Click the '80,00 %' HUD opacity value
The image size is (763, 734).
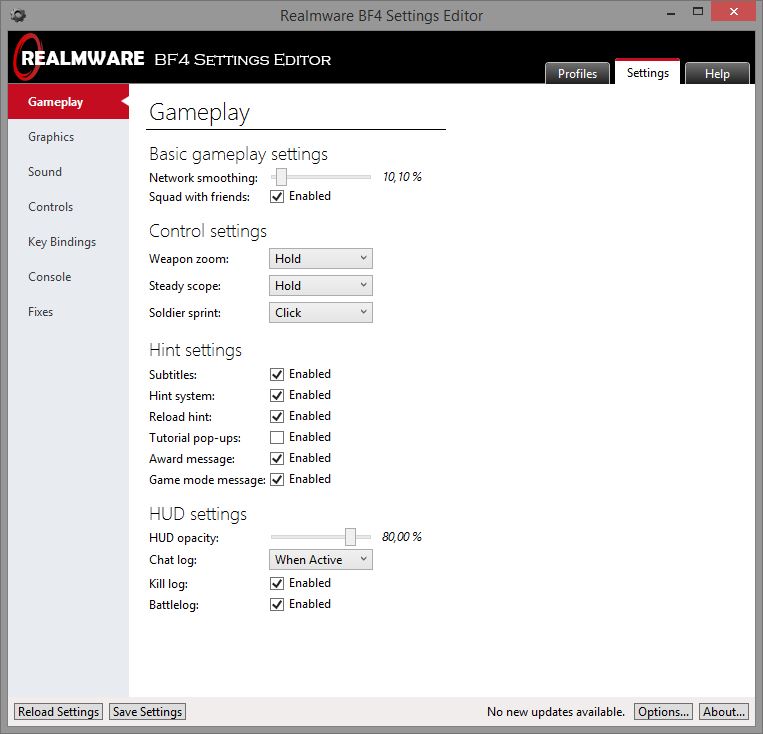point(402,537)
